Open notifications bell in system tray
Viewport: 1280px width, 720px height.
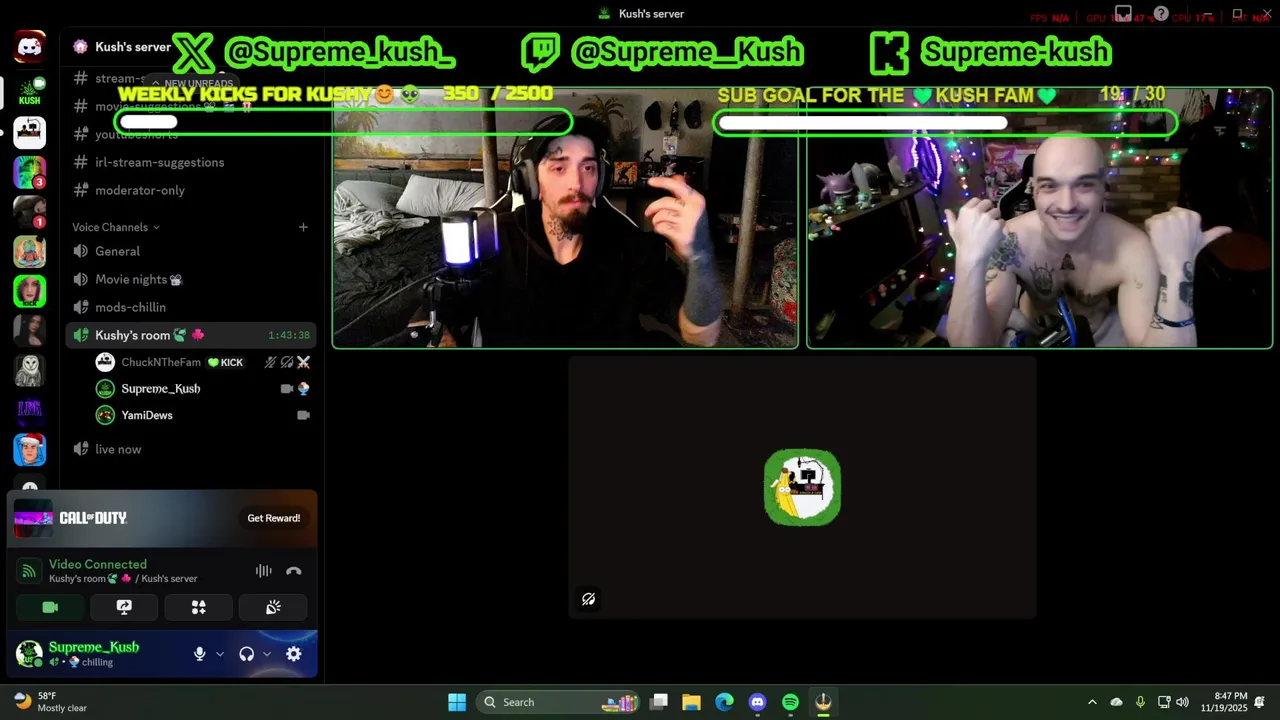pos(1260,702)
